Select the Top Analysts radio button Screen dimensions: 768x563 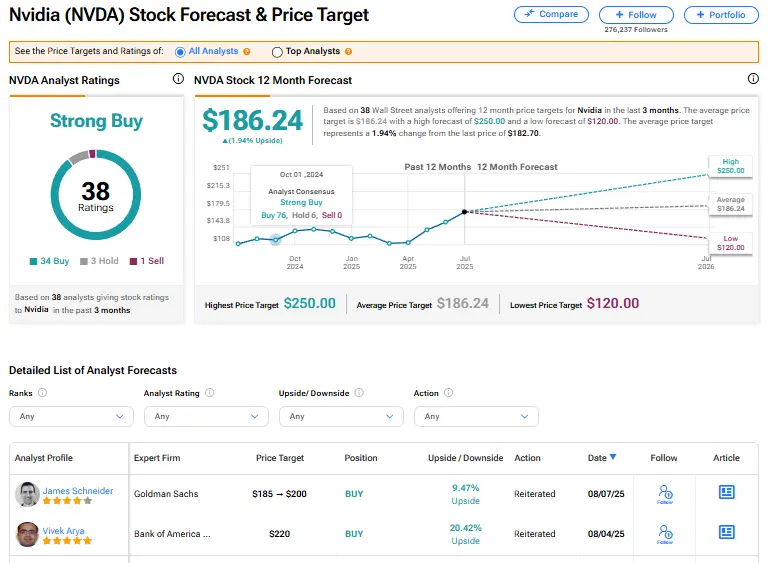point(277,52)
